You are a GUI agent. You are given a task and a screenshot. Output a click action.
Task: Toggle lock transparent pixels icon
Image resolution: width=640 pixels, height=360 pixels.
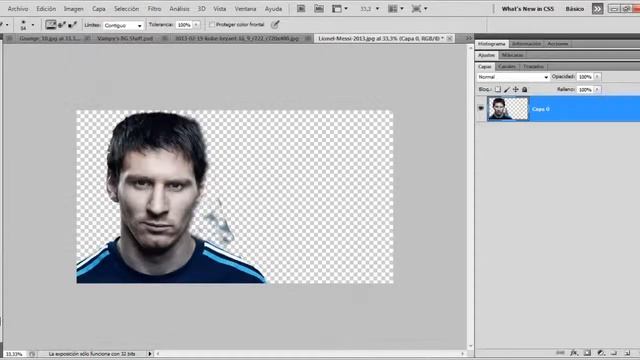[498, 89]
